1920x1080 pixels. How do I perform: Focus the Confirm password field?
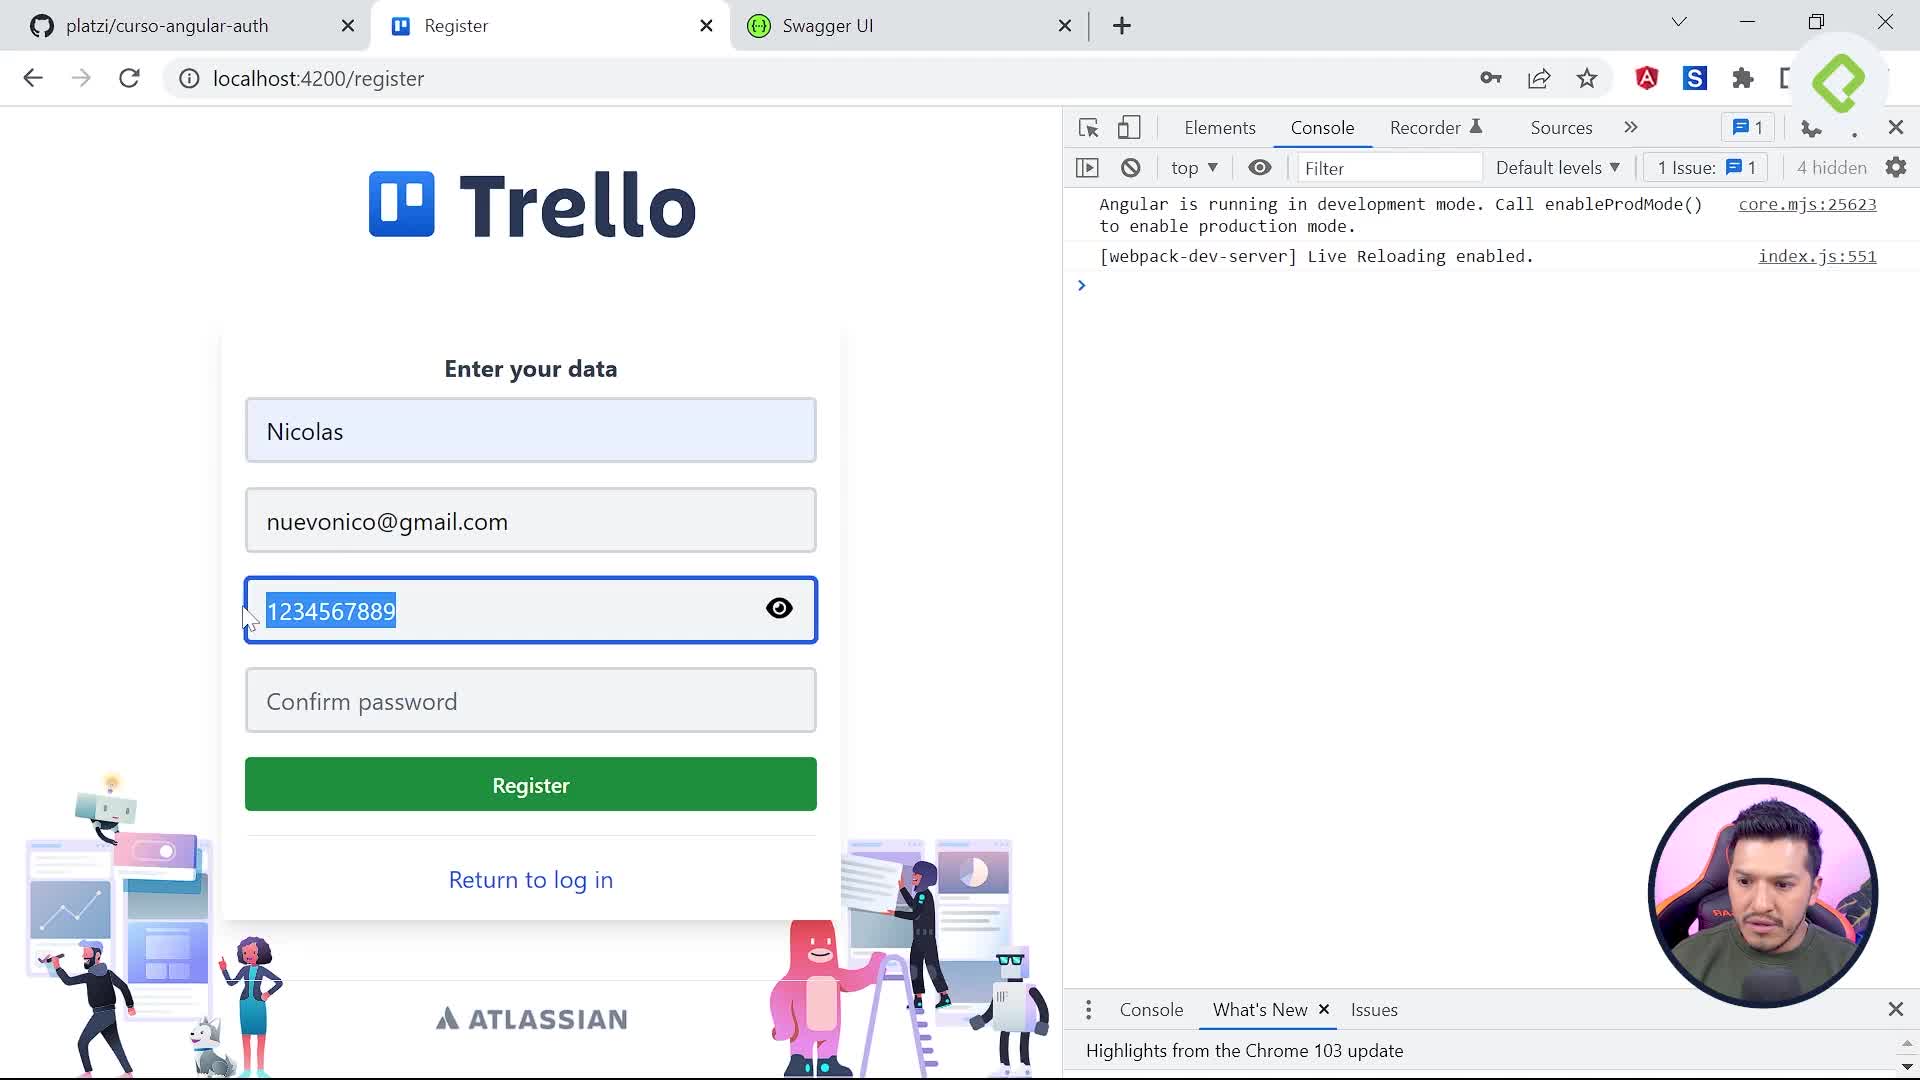[531, 701]
